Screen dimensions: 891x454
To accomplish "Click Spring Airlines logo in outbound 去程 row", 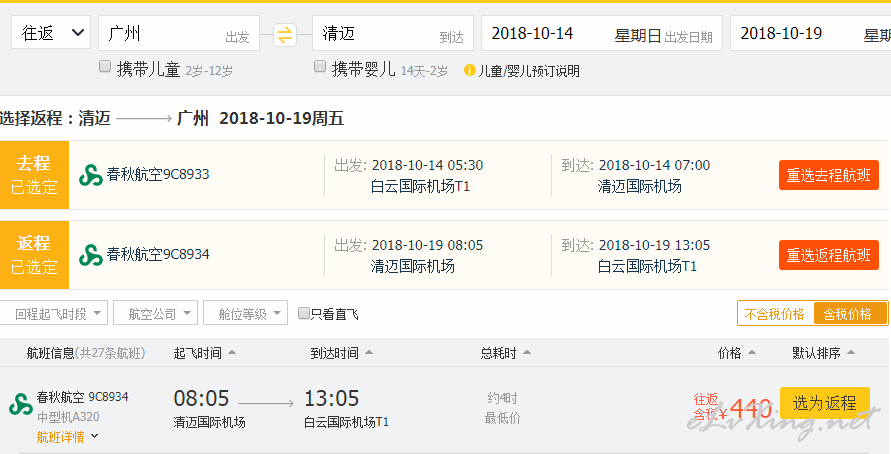I will pyautogui.click(x=91, y=175).
